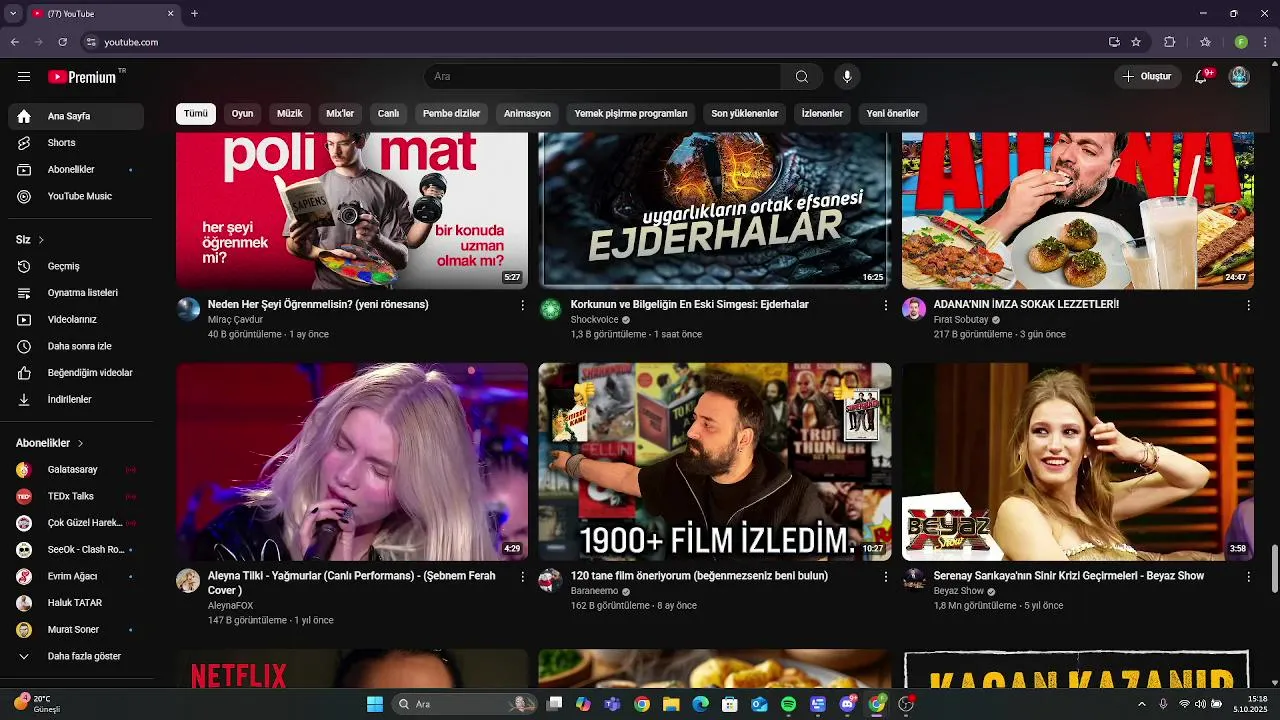Click Fırat Sobutay channel avatar

coord(913,309)
